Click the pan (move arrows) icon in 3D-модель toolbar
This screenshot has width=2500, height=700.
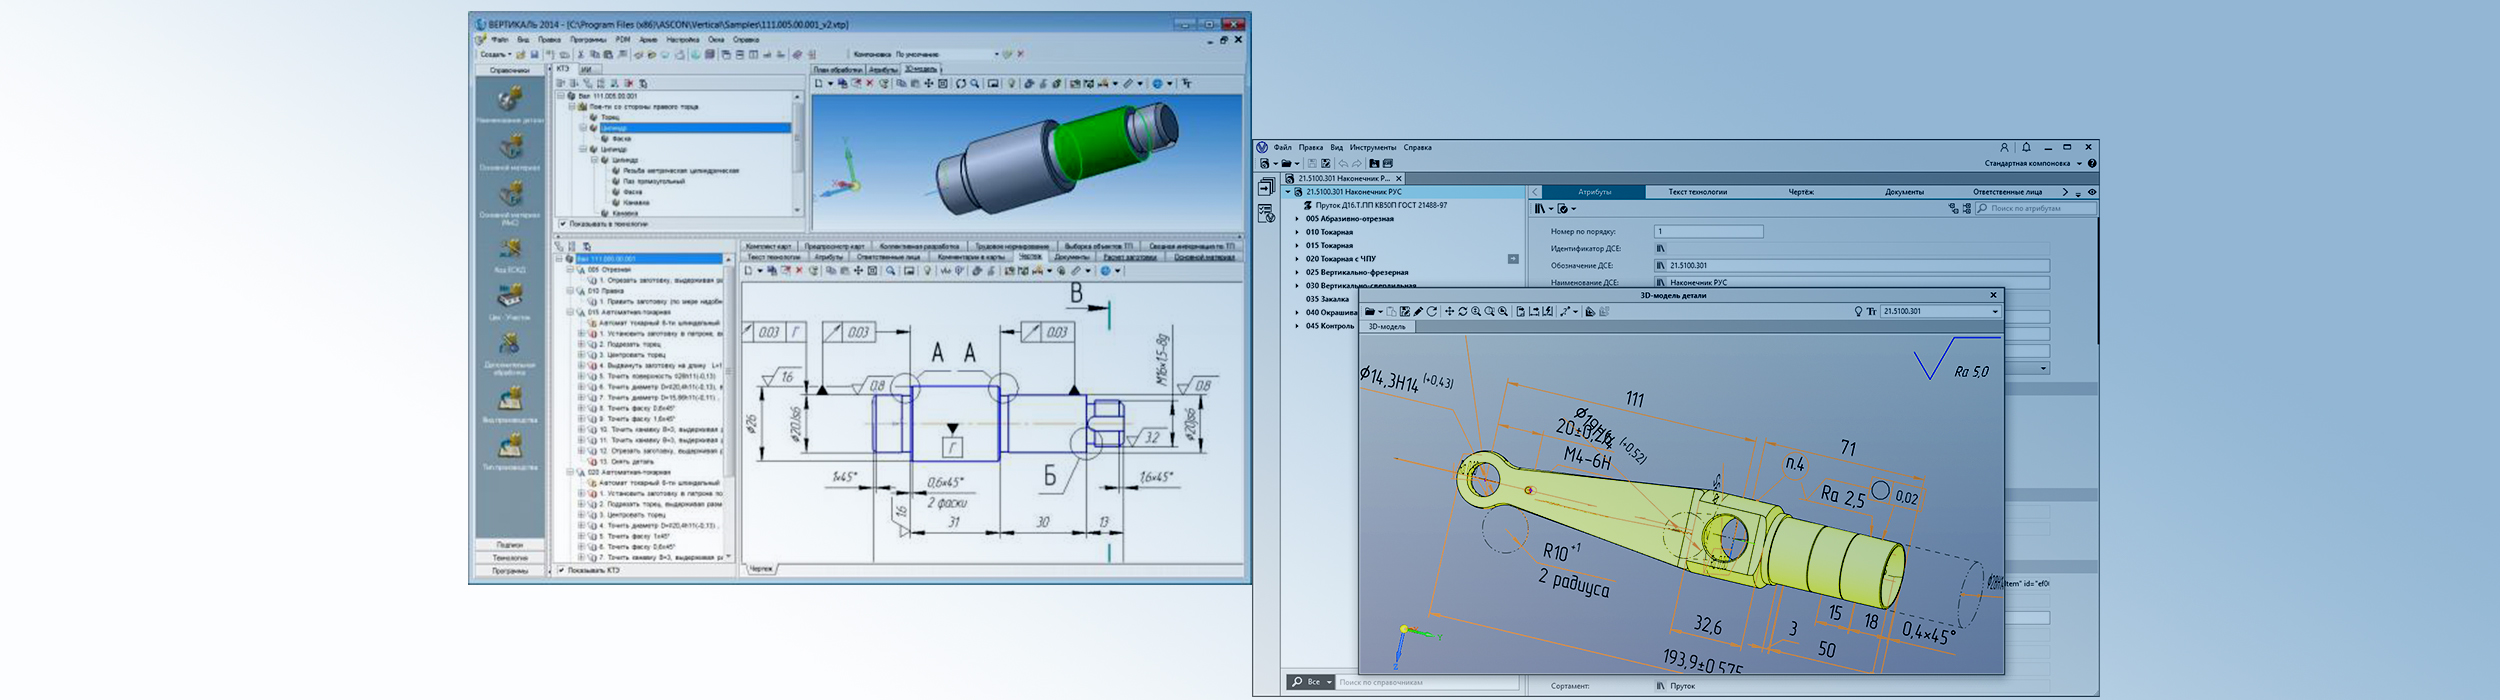tap(1449, 312)
